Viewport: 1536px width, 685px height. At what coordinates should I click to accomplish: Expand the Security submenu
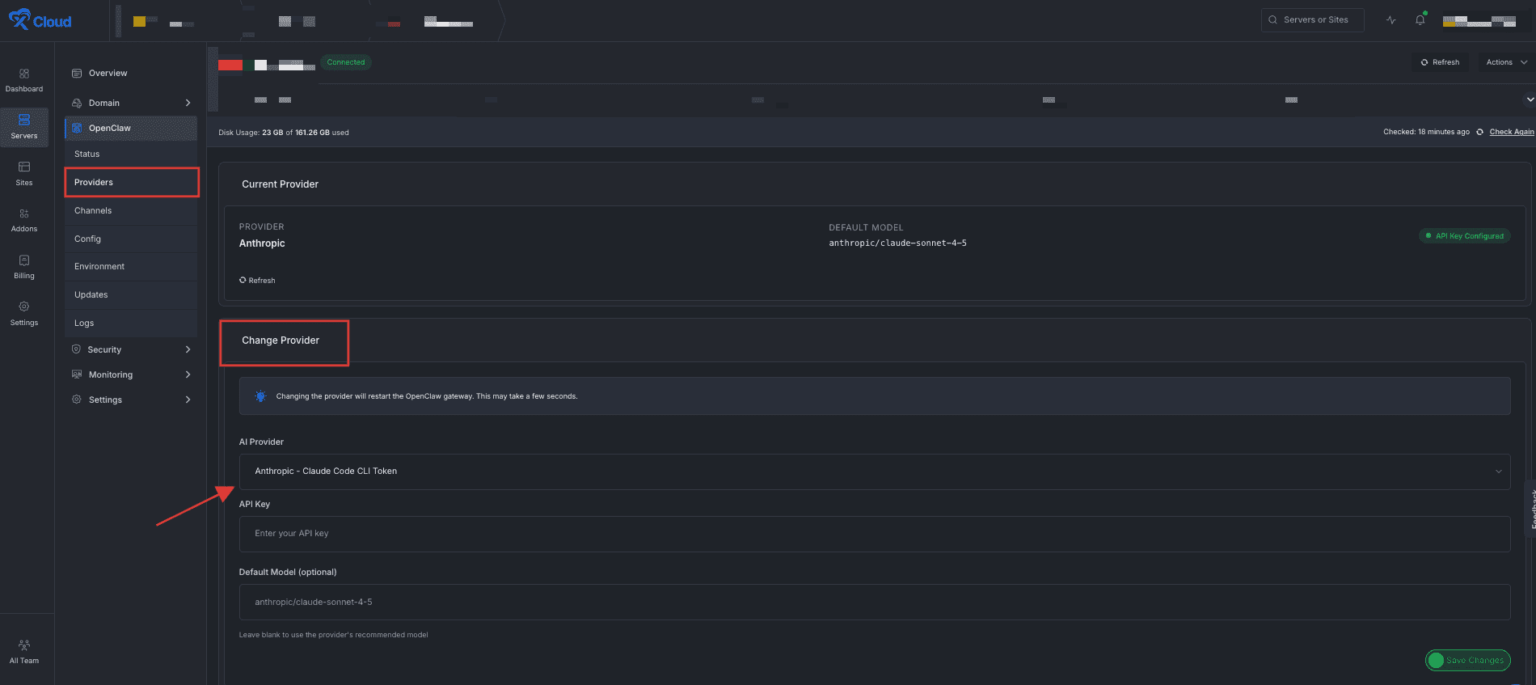(104, 349)
